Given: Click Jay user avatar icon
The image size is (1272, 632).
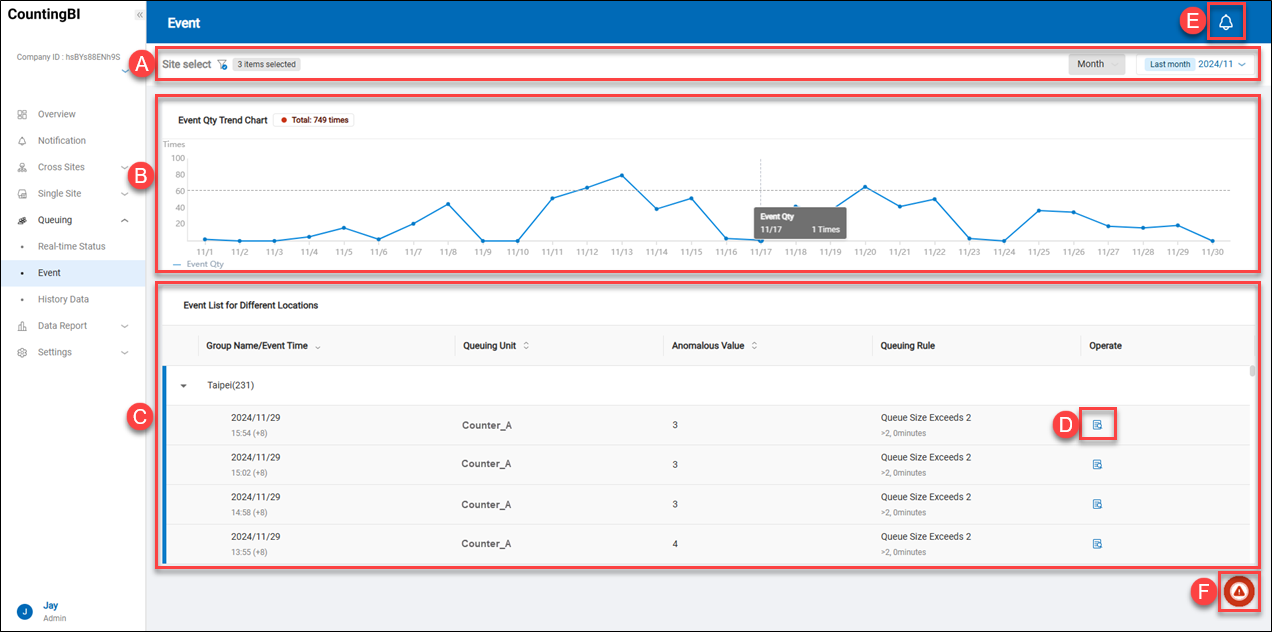Looking at the screenshot, I should (x=25, y=611).
